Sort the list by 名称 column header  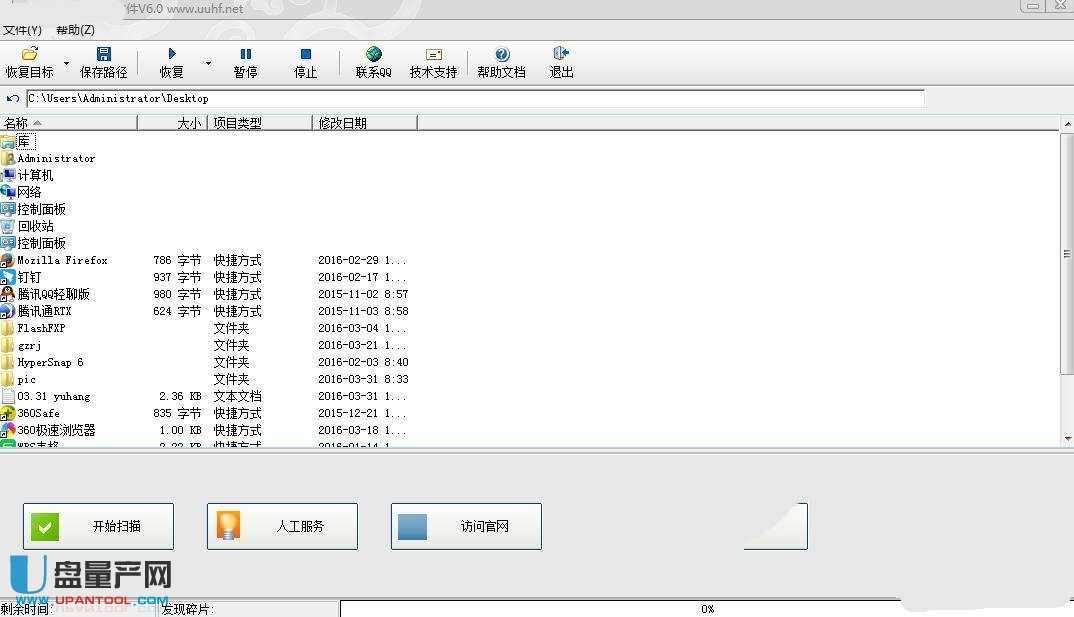pos(68,123)
